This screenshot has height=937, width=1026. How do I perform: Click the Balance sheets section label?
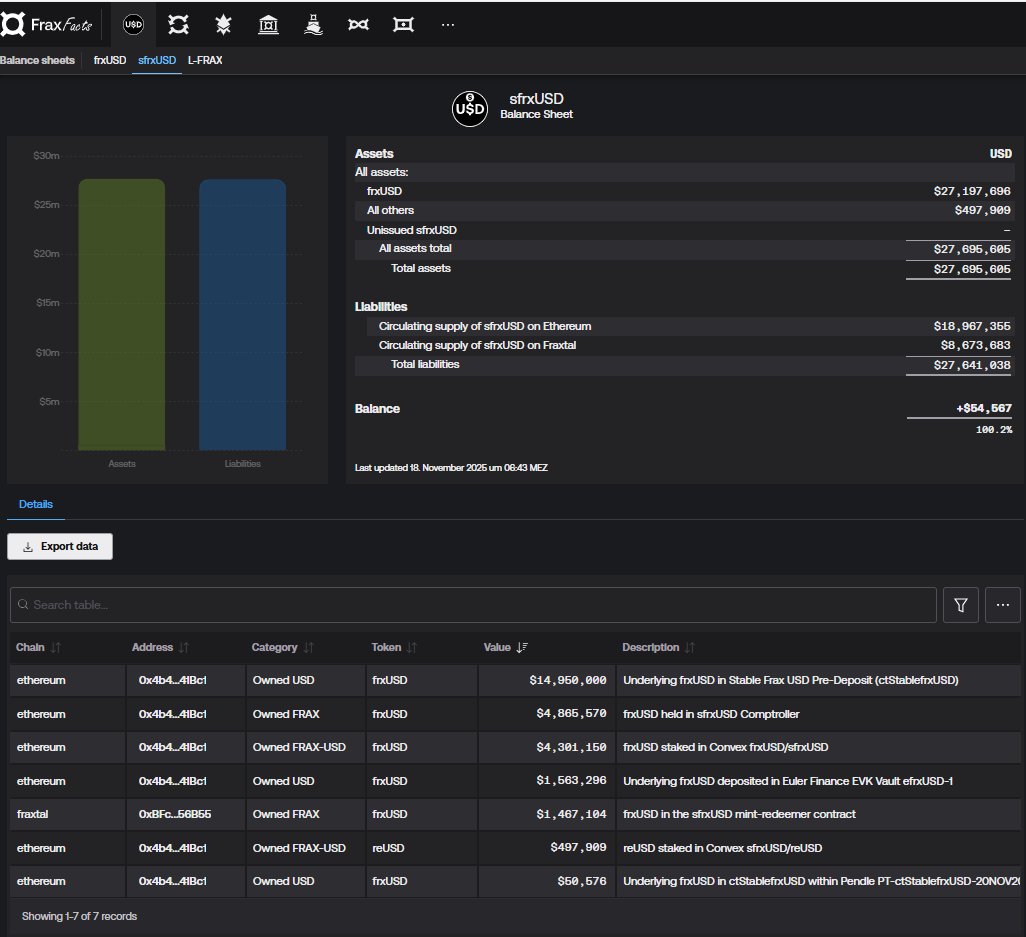pyautogui.click(x=37, y=60)
